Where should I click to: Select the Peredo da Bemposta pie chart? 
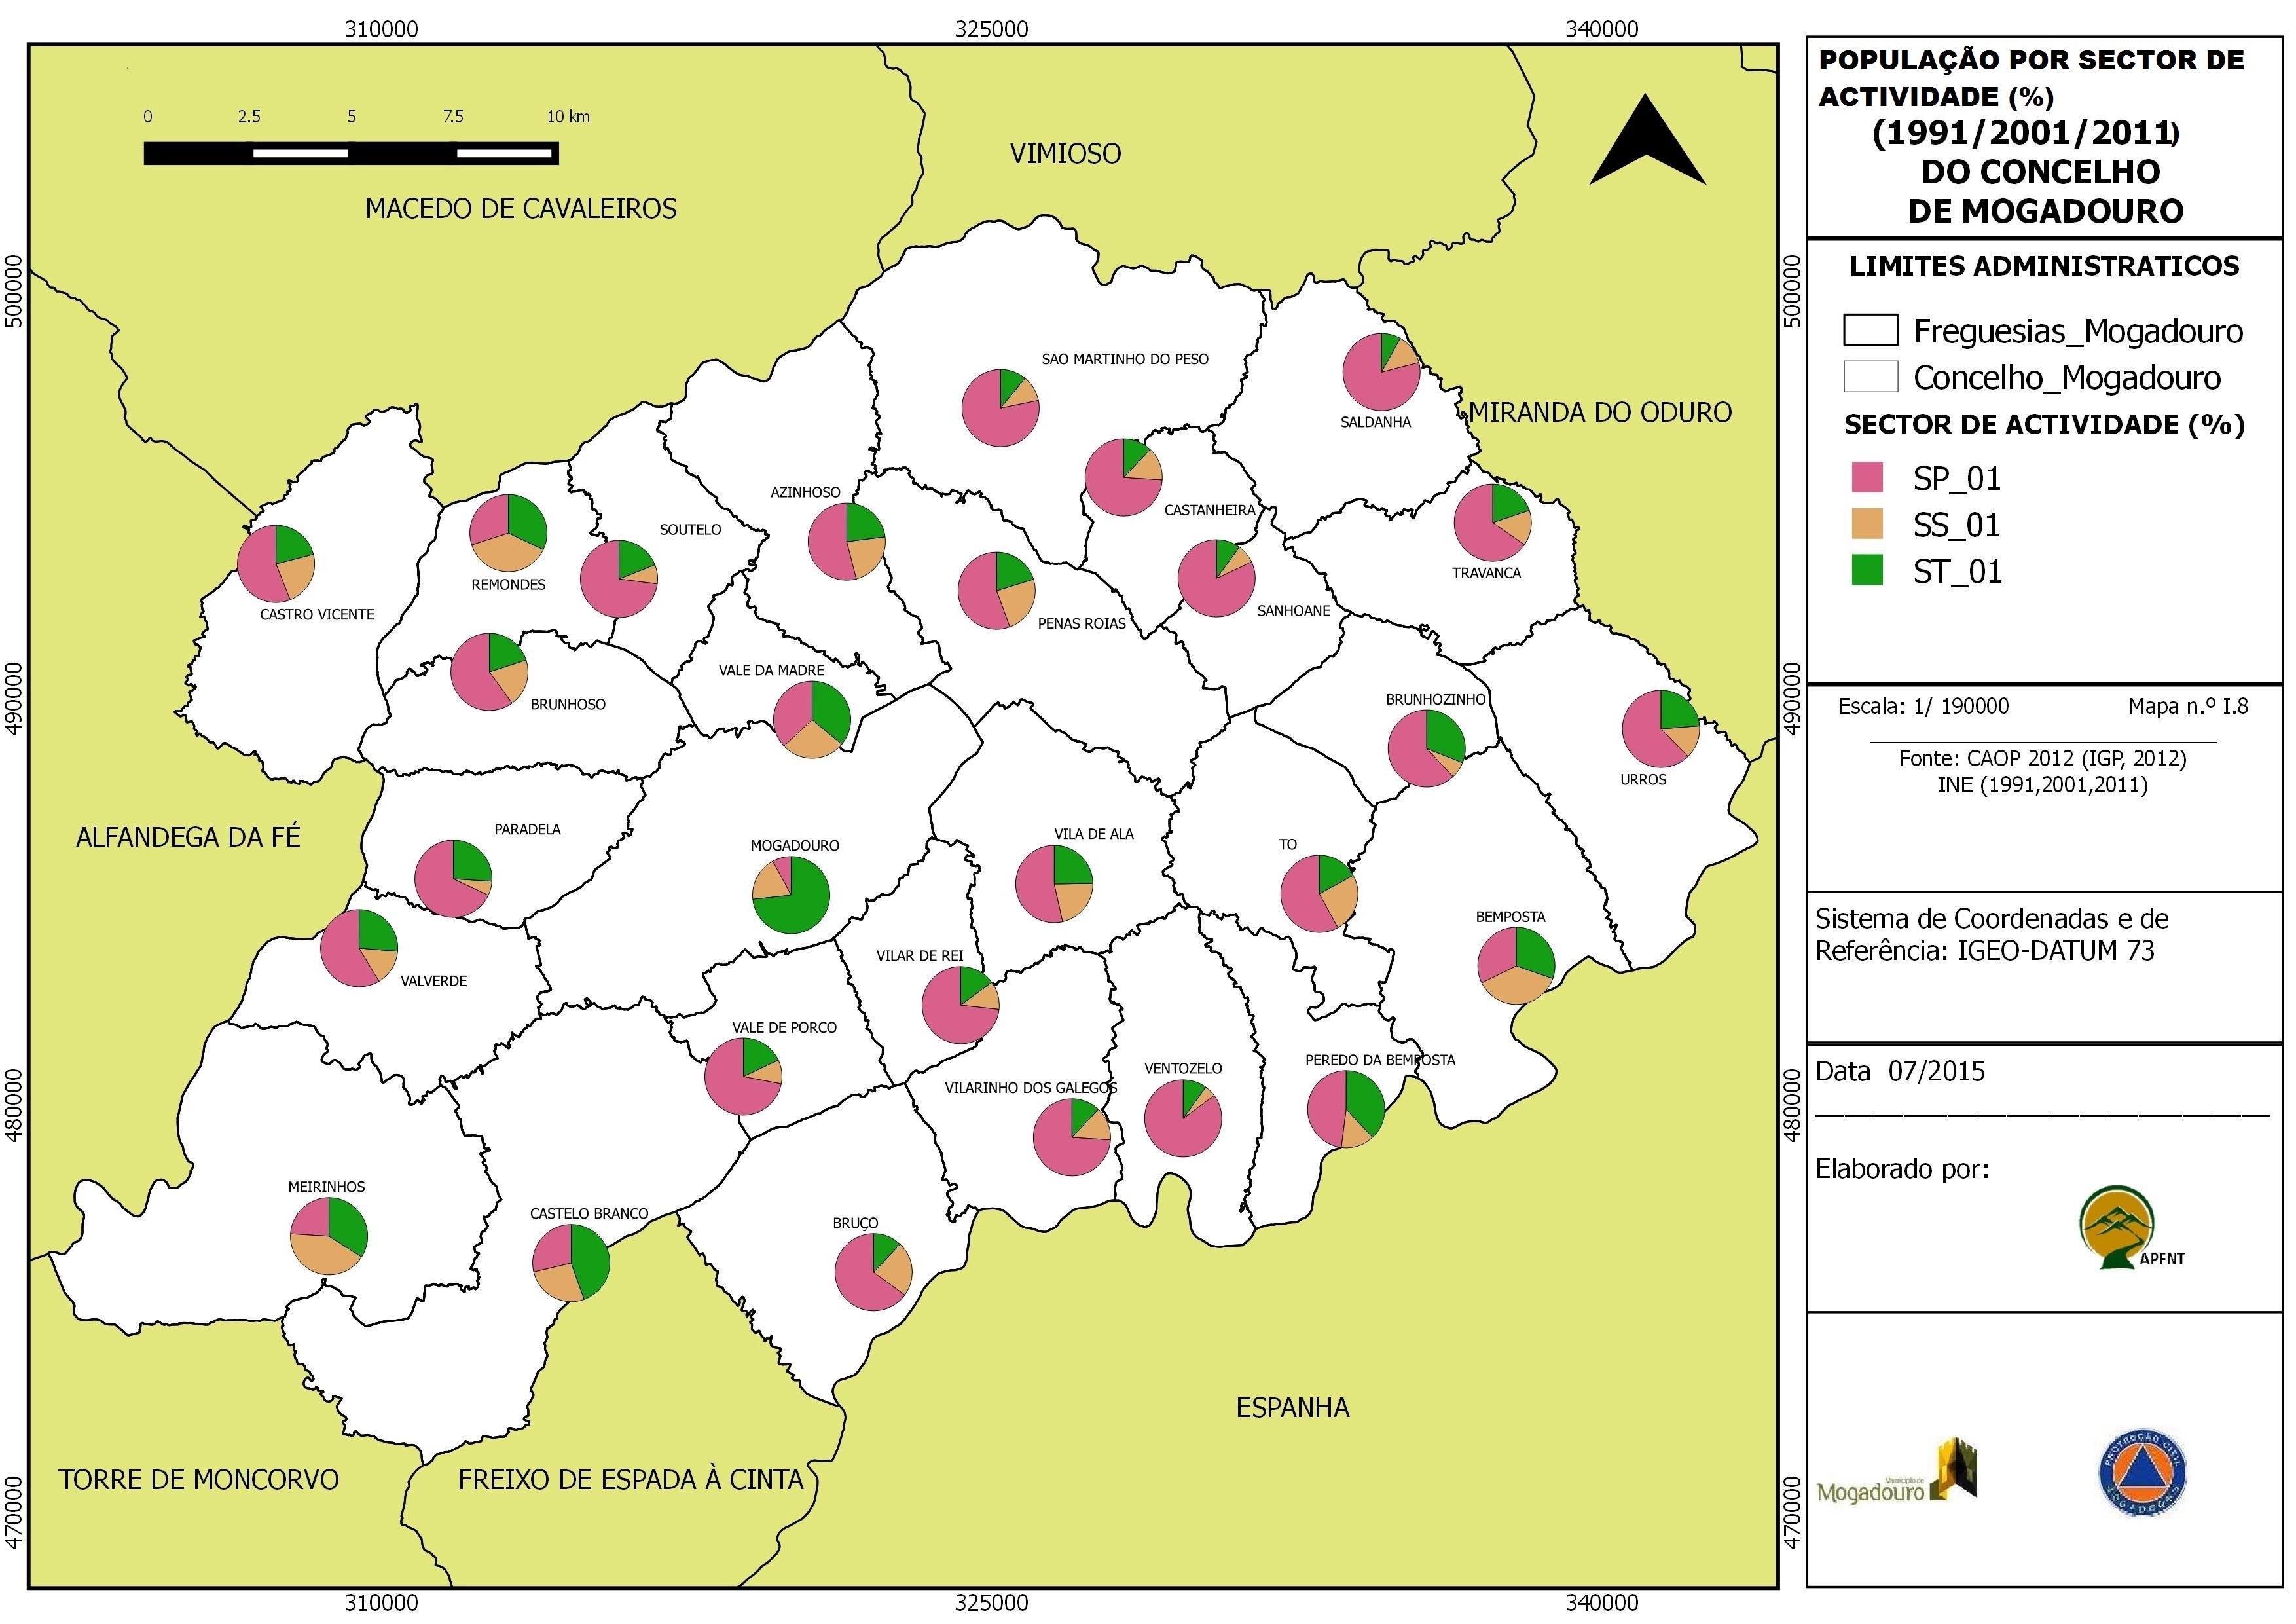pyautogui.click(x=1346, y=1109)
